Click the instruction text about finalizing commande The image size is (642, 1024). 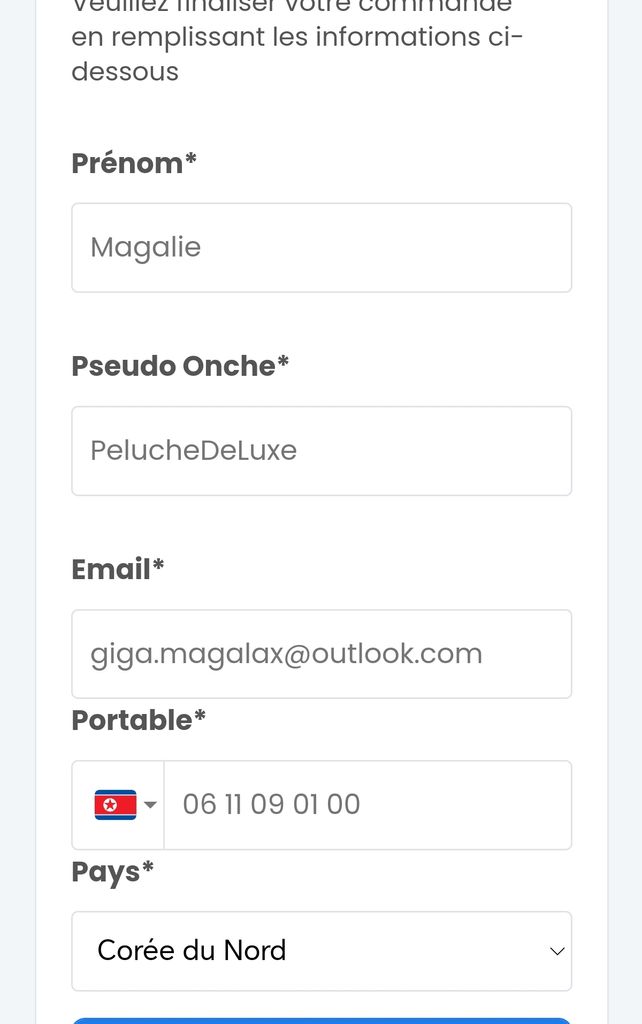click(x=297, y=38)
